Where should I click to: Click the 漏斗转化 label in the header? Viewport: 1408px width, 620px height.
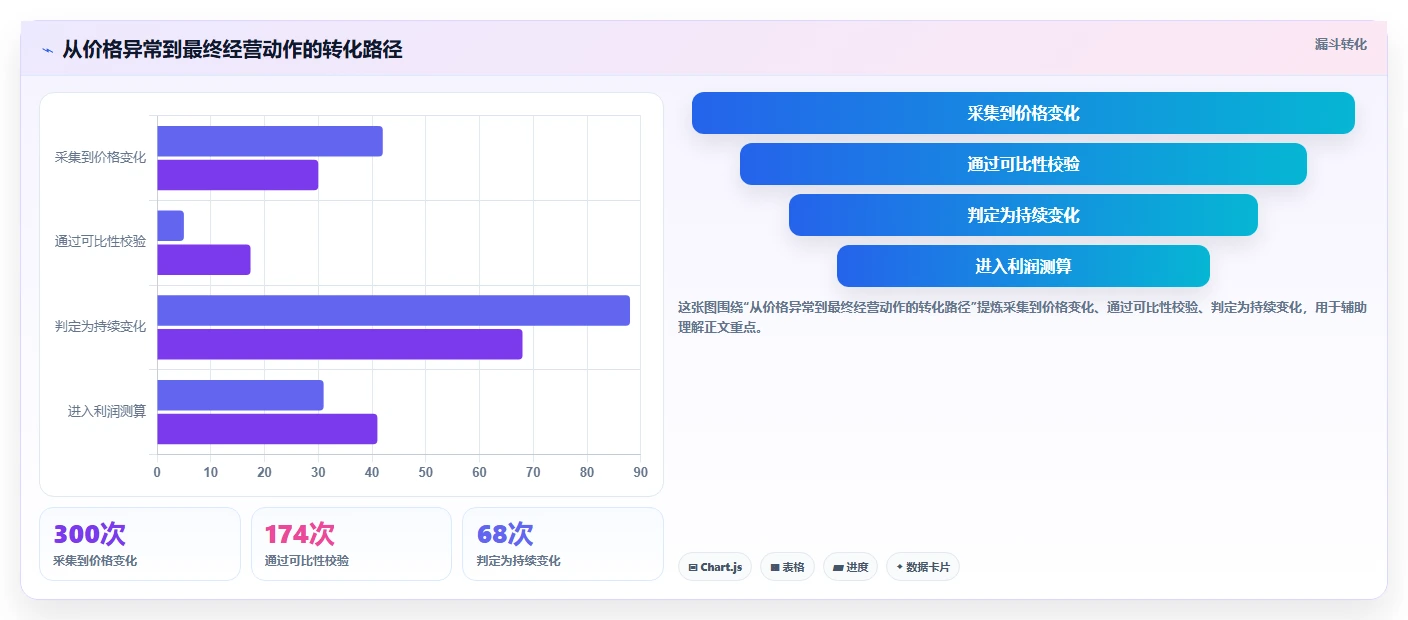click(1340, 44)
